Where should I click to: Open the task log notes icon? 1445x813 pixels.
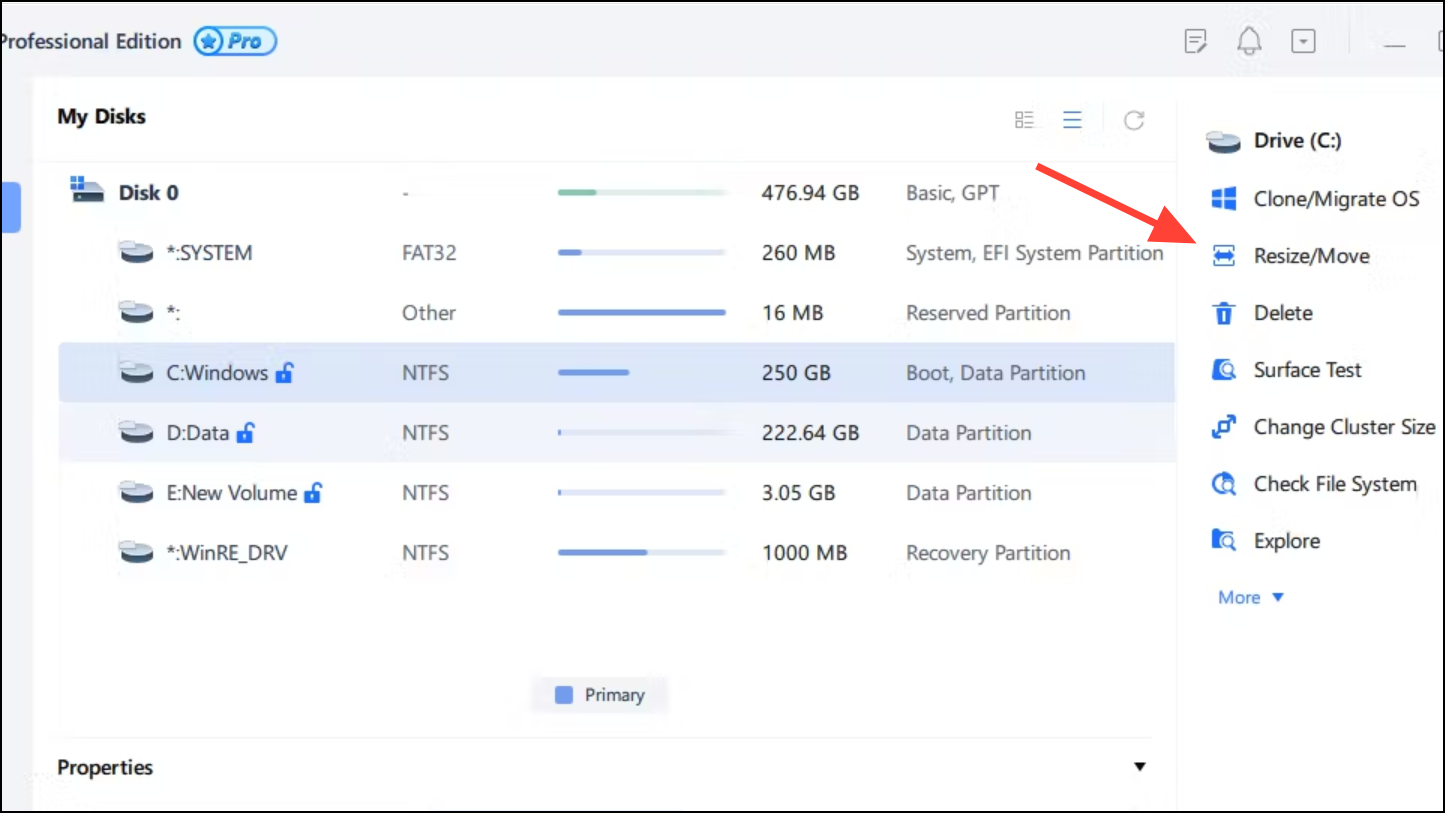pyautogui.click(x=1196, y=41)
